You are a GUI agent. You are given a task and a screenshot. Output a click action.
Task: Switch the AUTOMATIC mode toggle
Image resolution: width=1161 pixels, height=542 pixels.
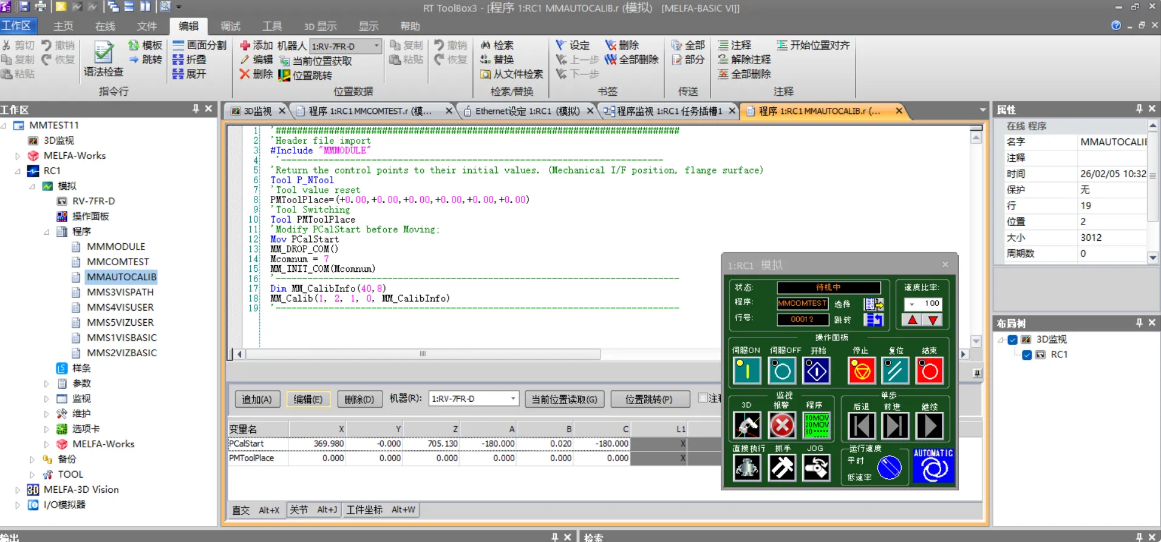click(x=932, y=466)
